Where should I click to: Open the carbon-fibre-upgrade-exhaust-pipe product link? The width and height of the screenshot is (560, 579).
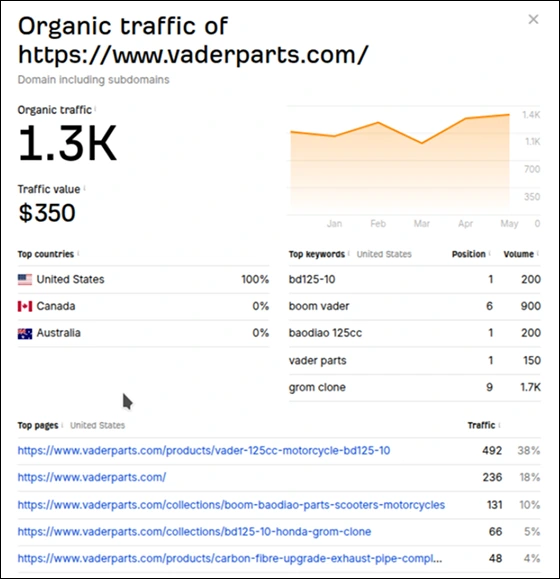click(x=230, y=558)
